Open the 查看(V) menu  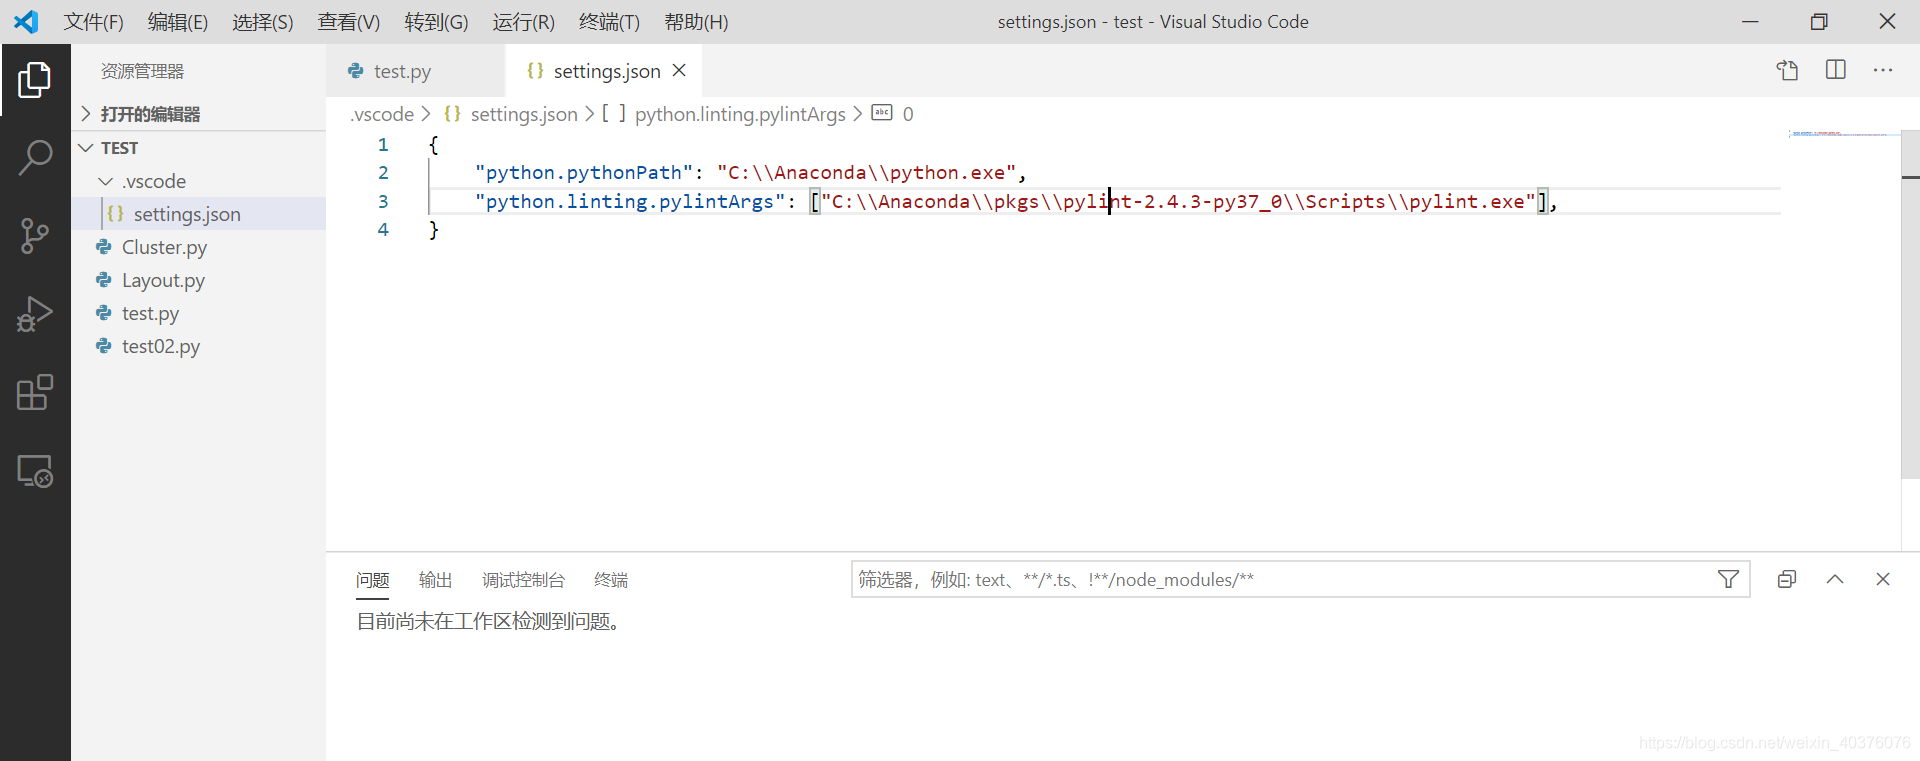click(349, 22)
